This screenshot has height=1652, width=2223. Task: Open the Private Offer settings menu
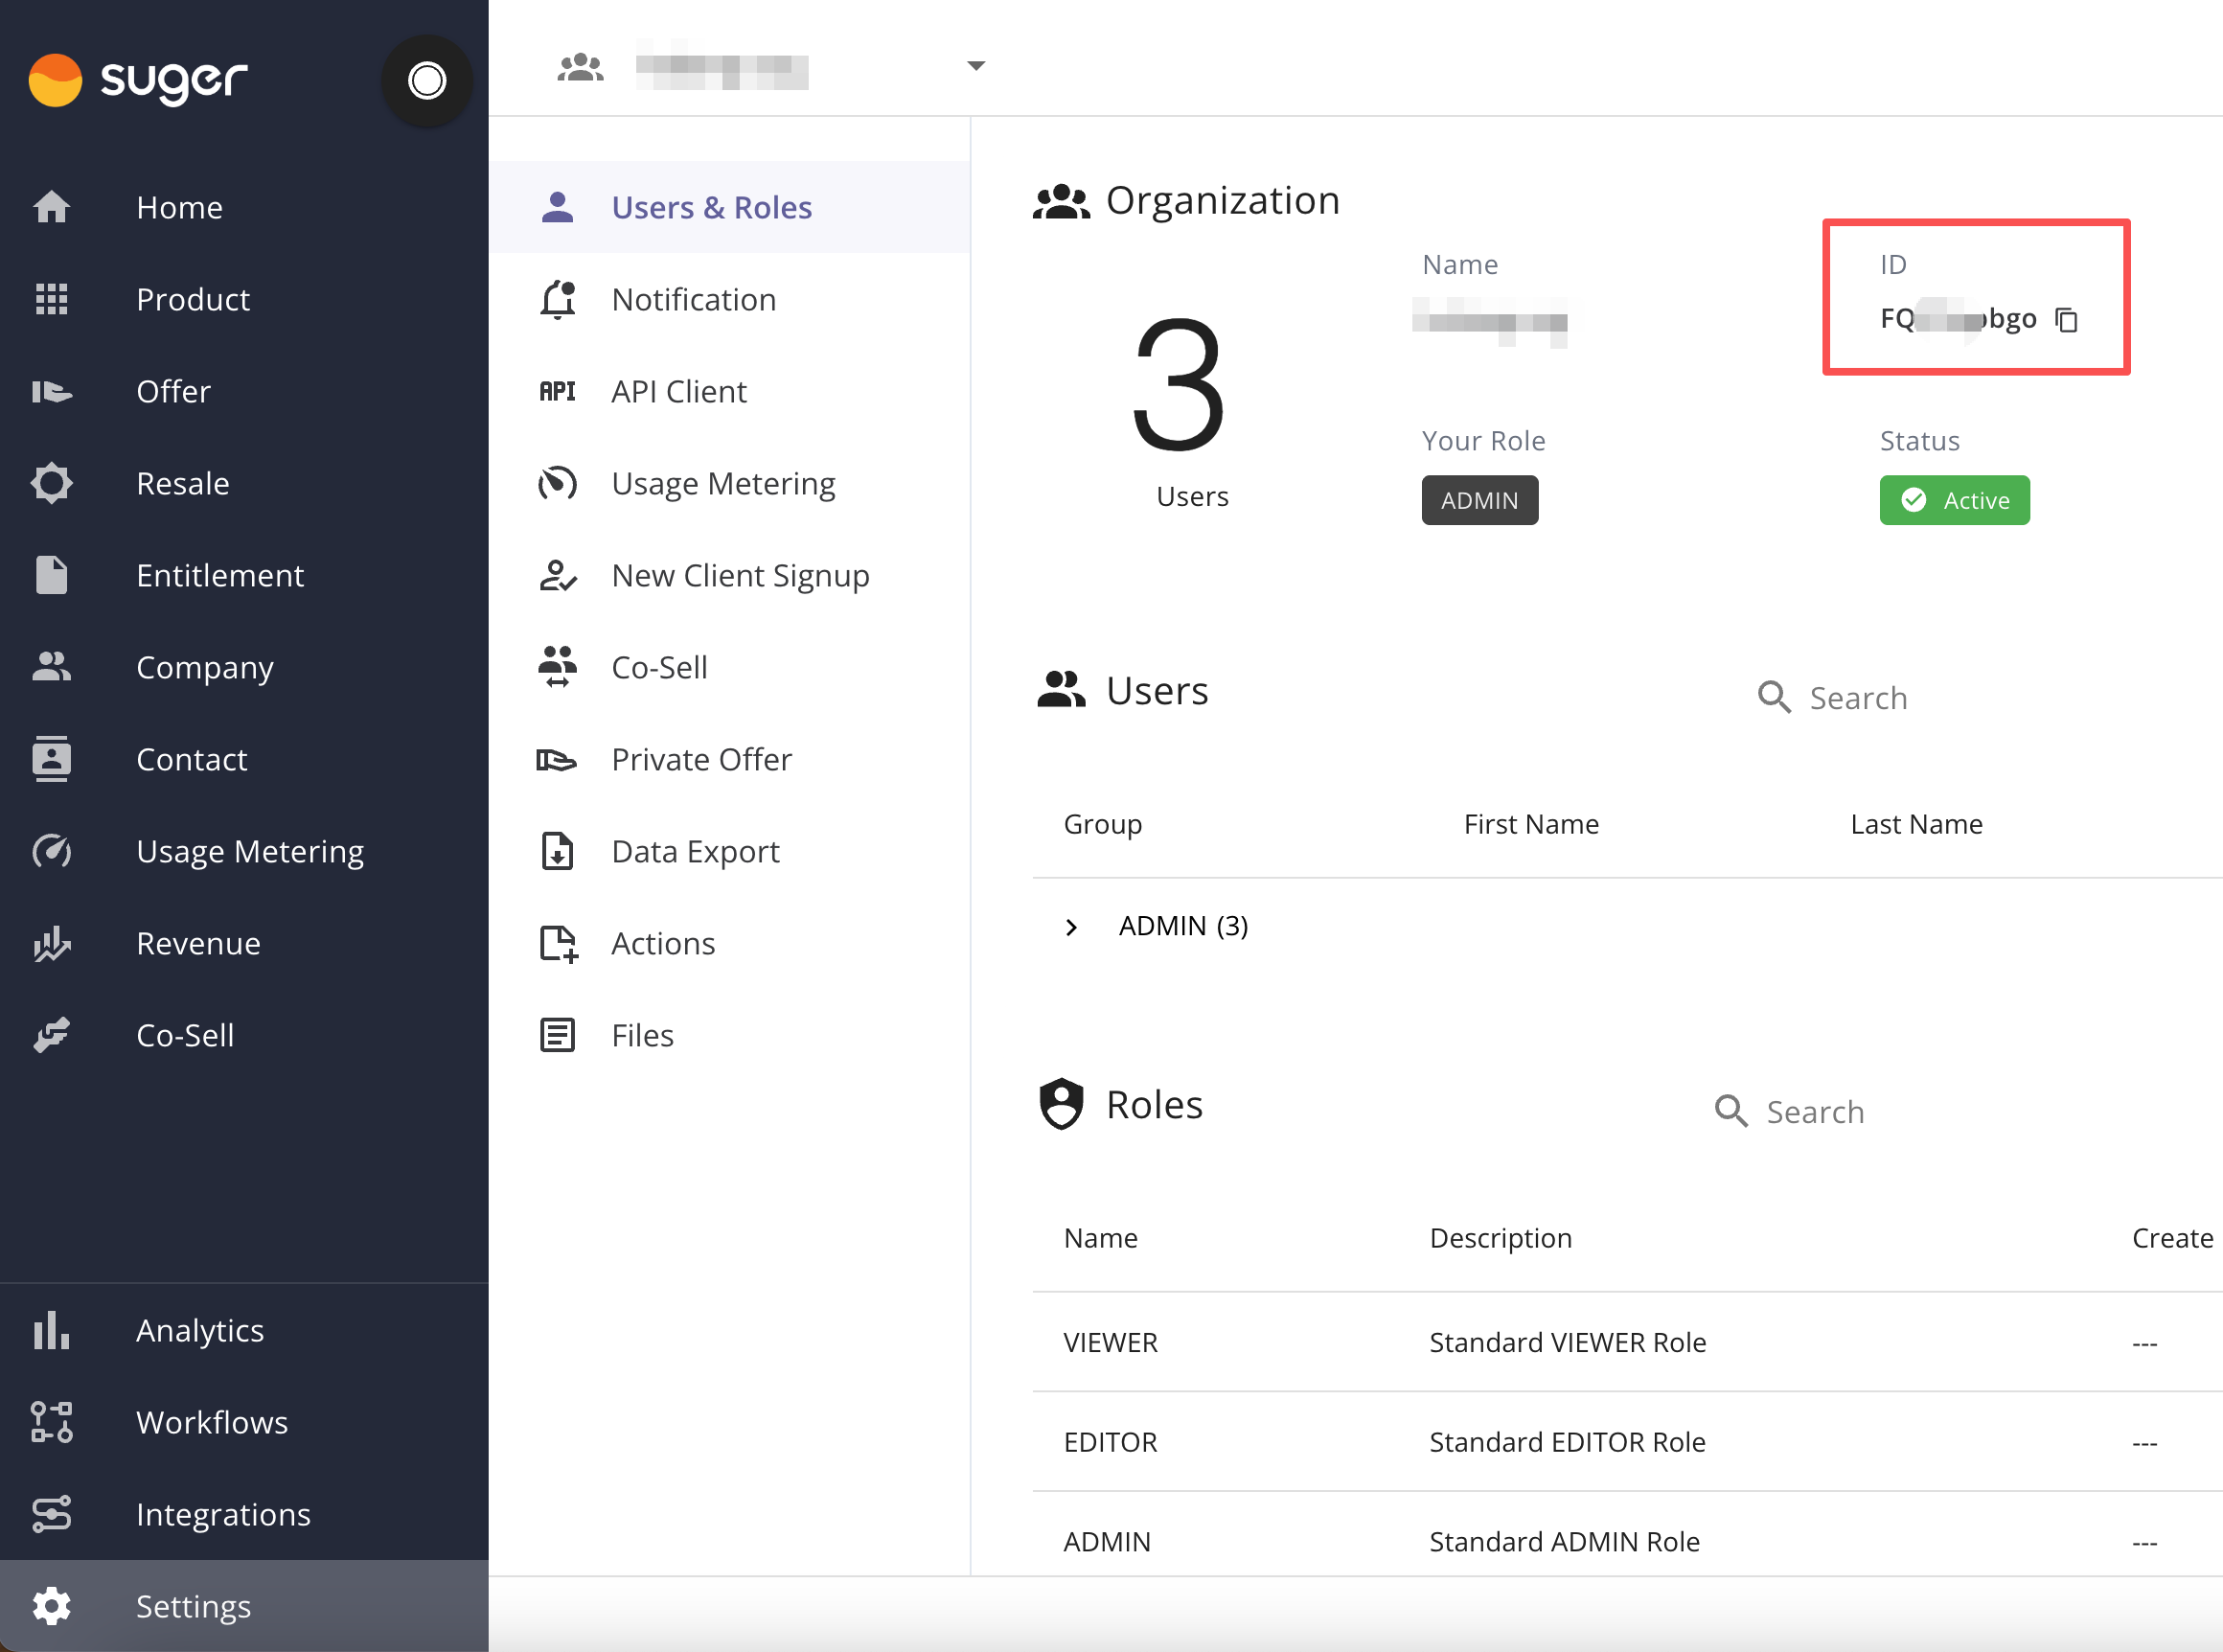tap(700, 759)
